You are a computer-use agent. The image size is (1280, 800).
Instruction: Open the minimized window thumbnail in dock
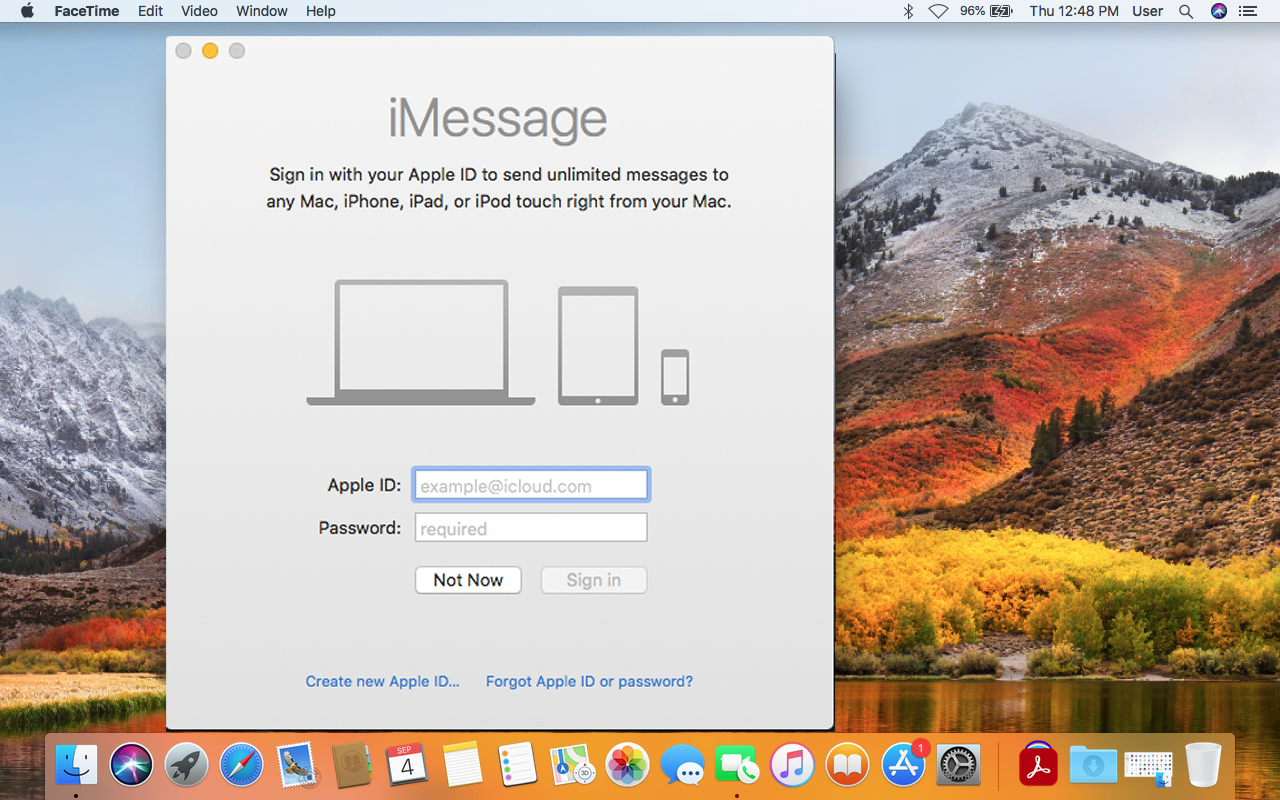pos(1148,767)
